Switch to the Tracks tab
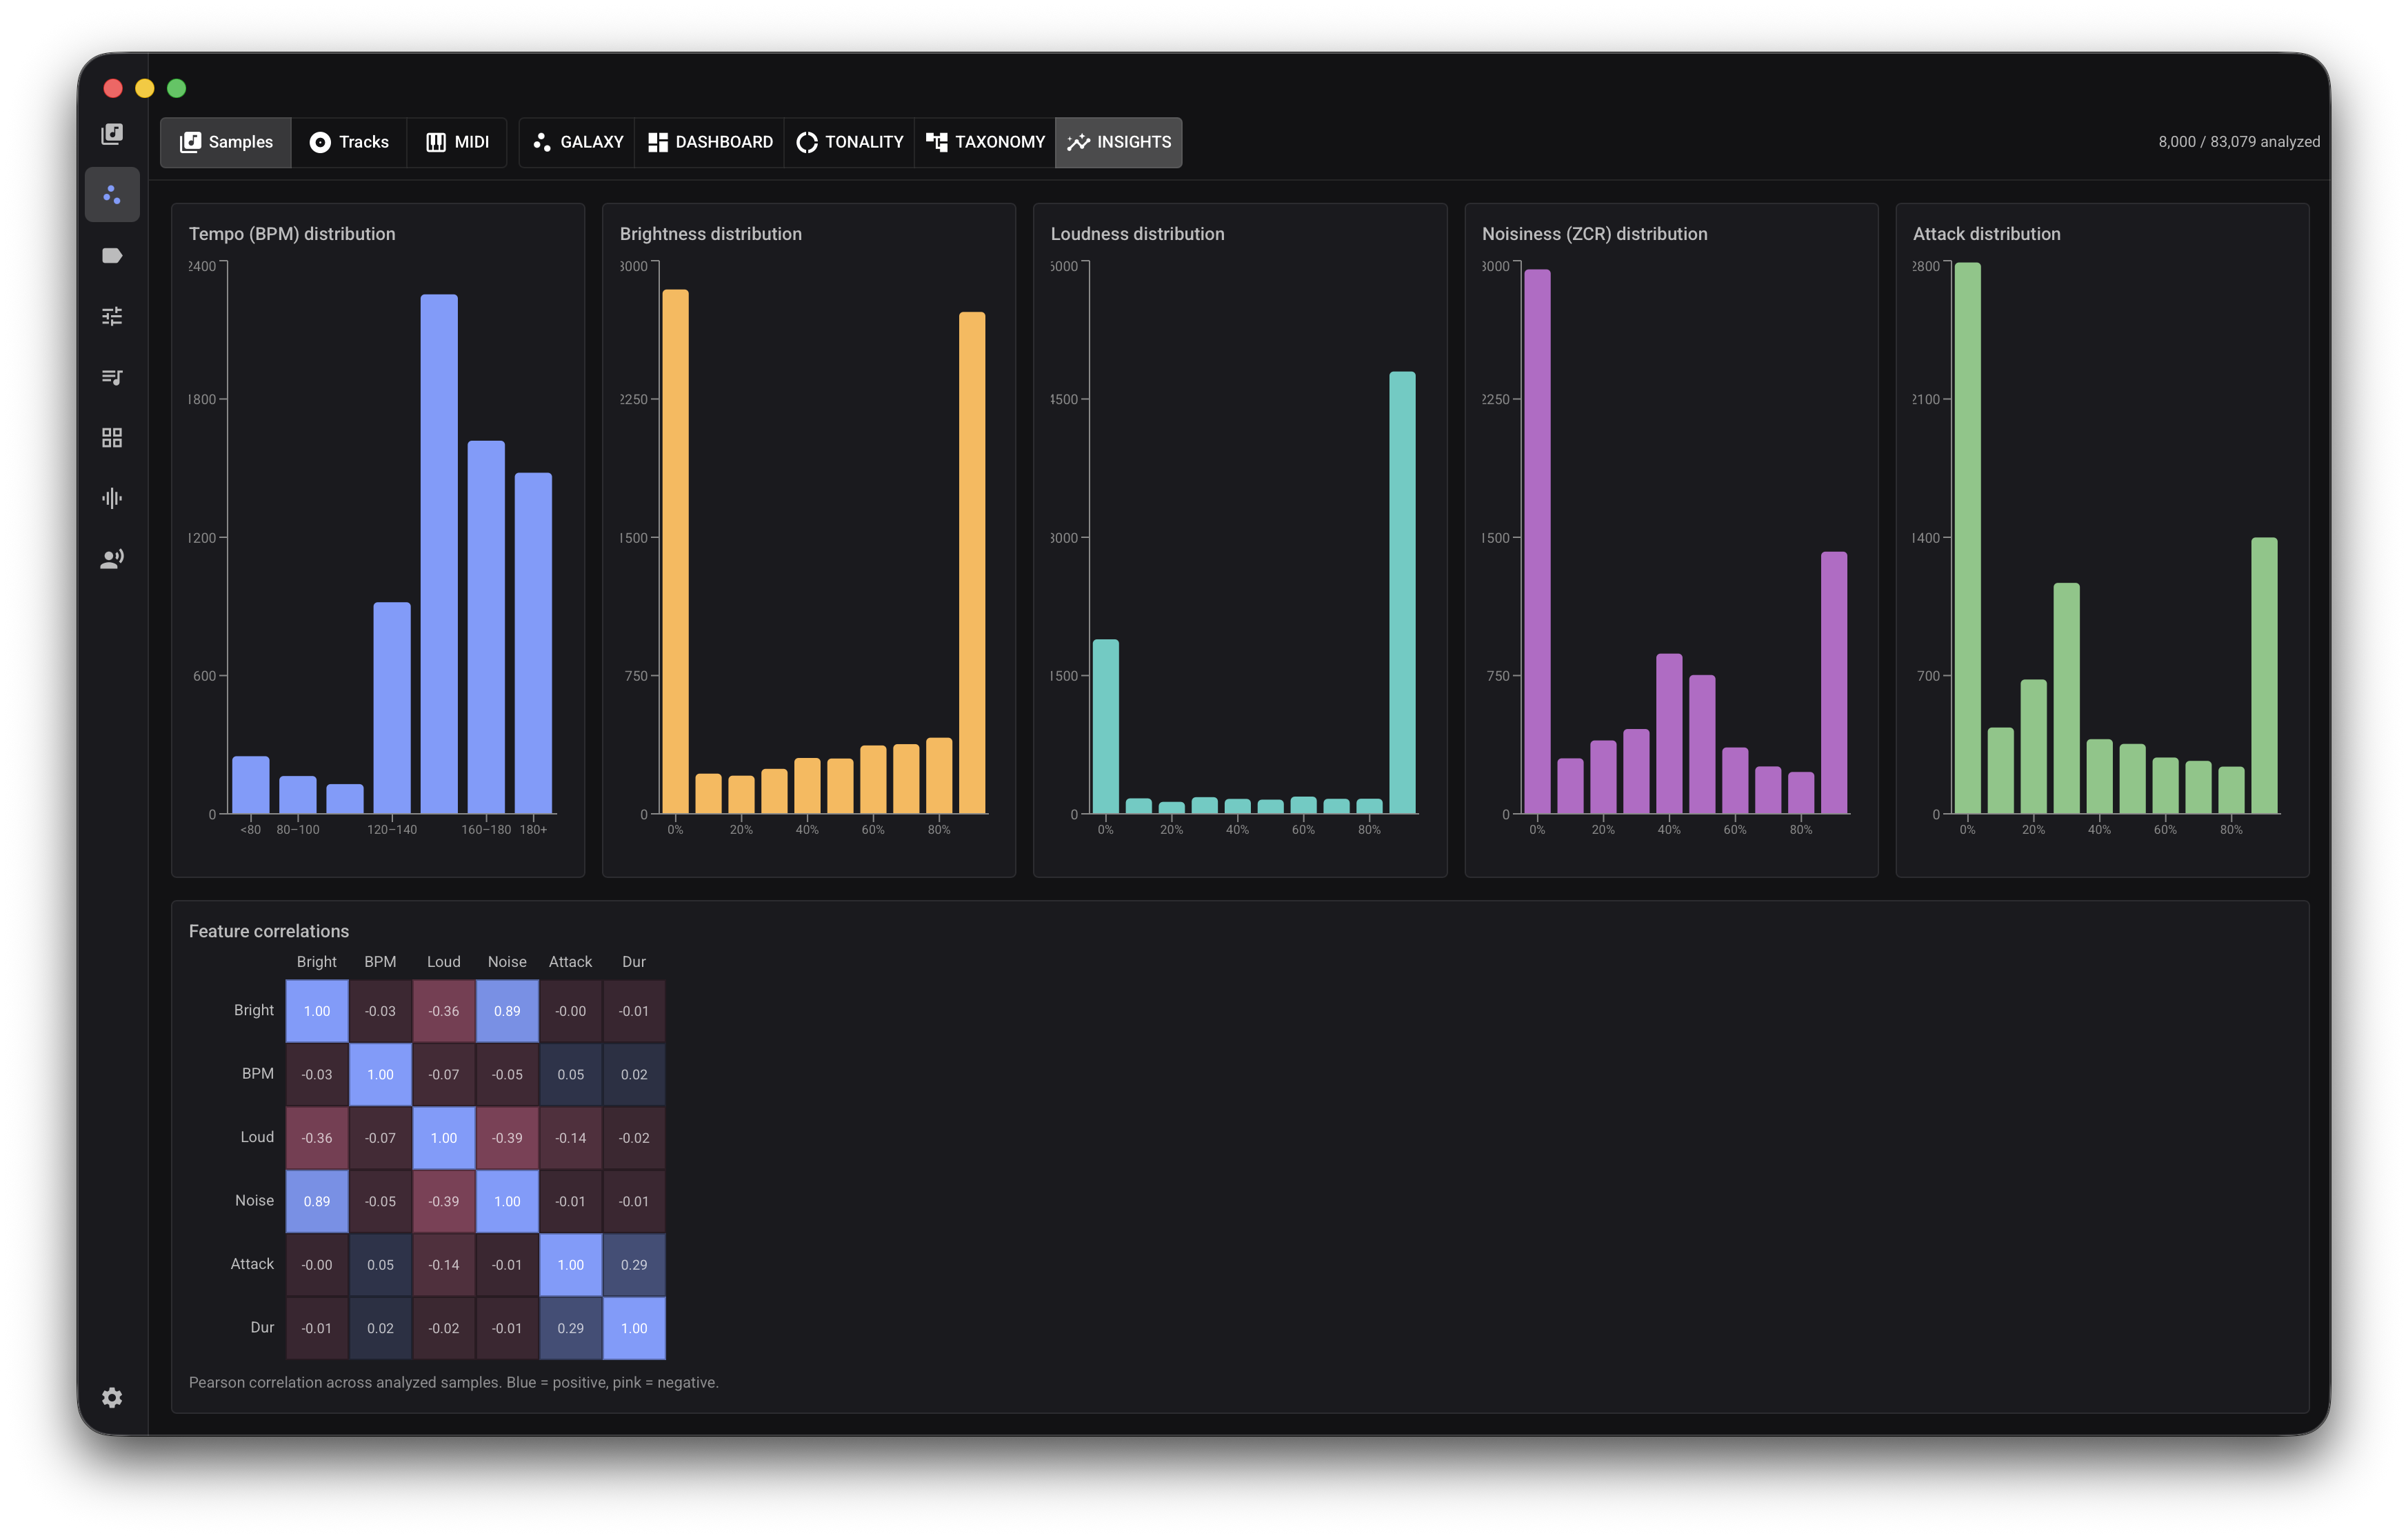The height and width of the screenshot is (1538, 2408). [349, 142]
